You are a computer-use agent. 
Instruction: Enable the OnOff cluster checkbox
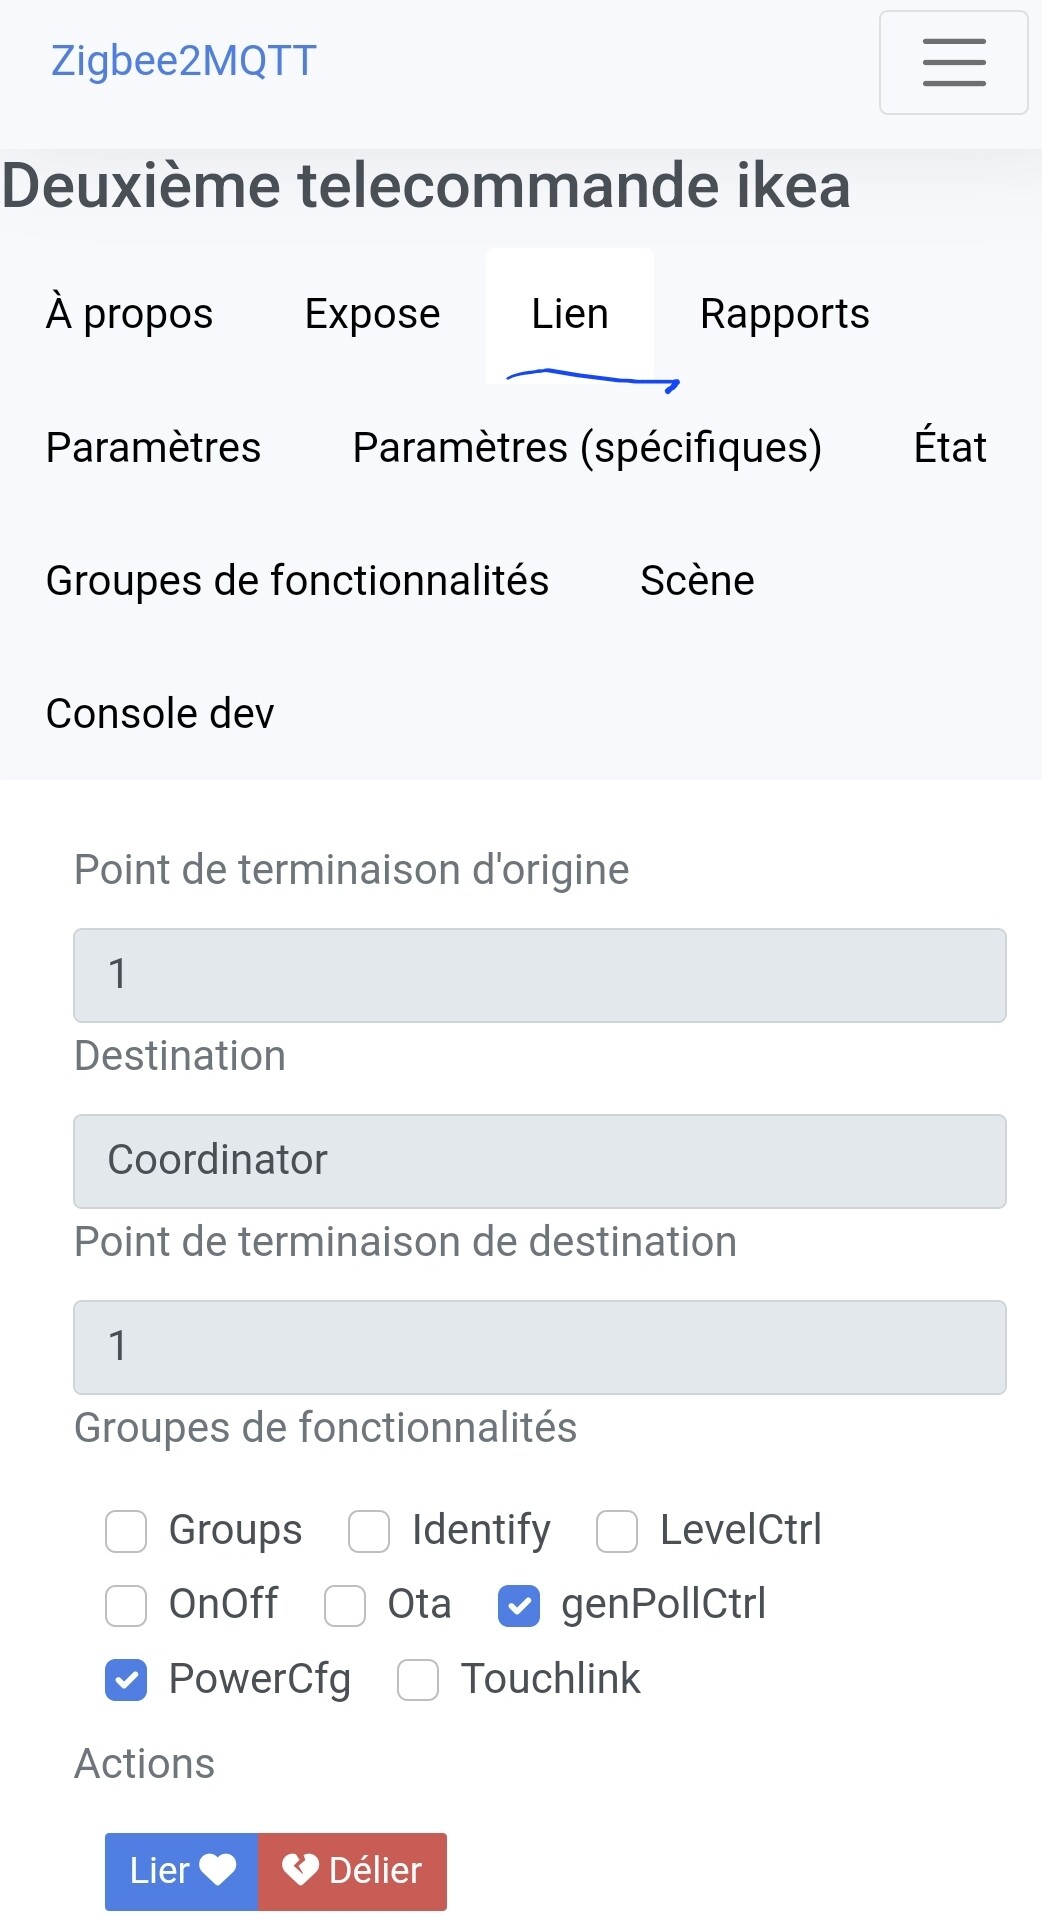tap(126, 1605)
